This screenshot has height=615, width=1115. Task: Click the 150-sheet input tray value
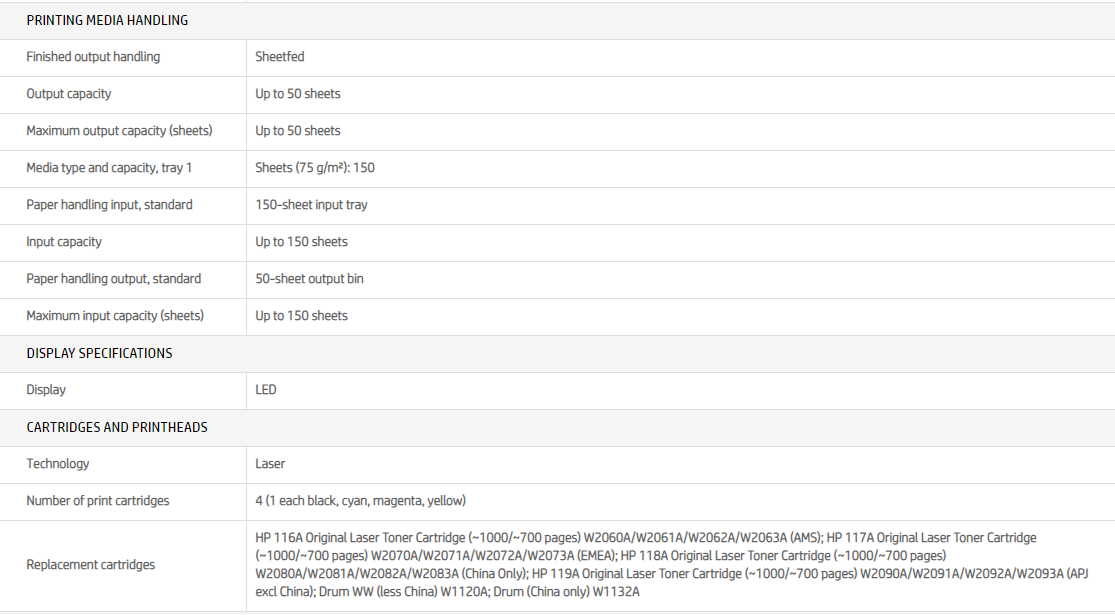point(311,205)
